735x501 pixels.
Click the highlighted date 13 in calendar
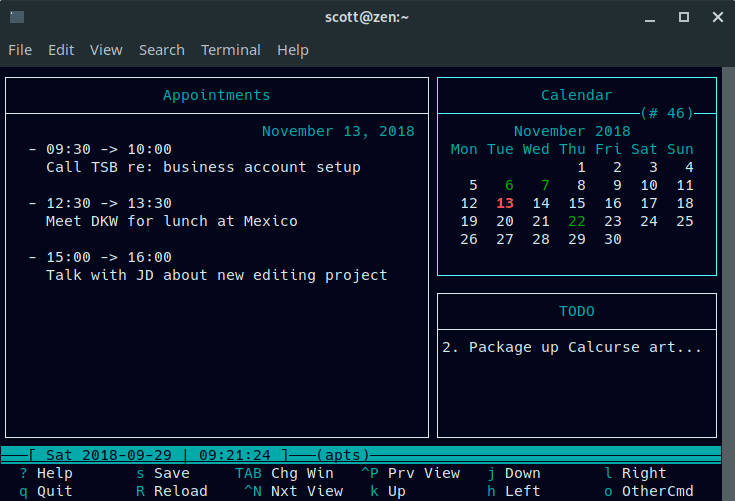click(x=505, y=203)
